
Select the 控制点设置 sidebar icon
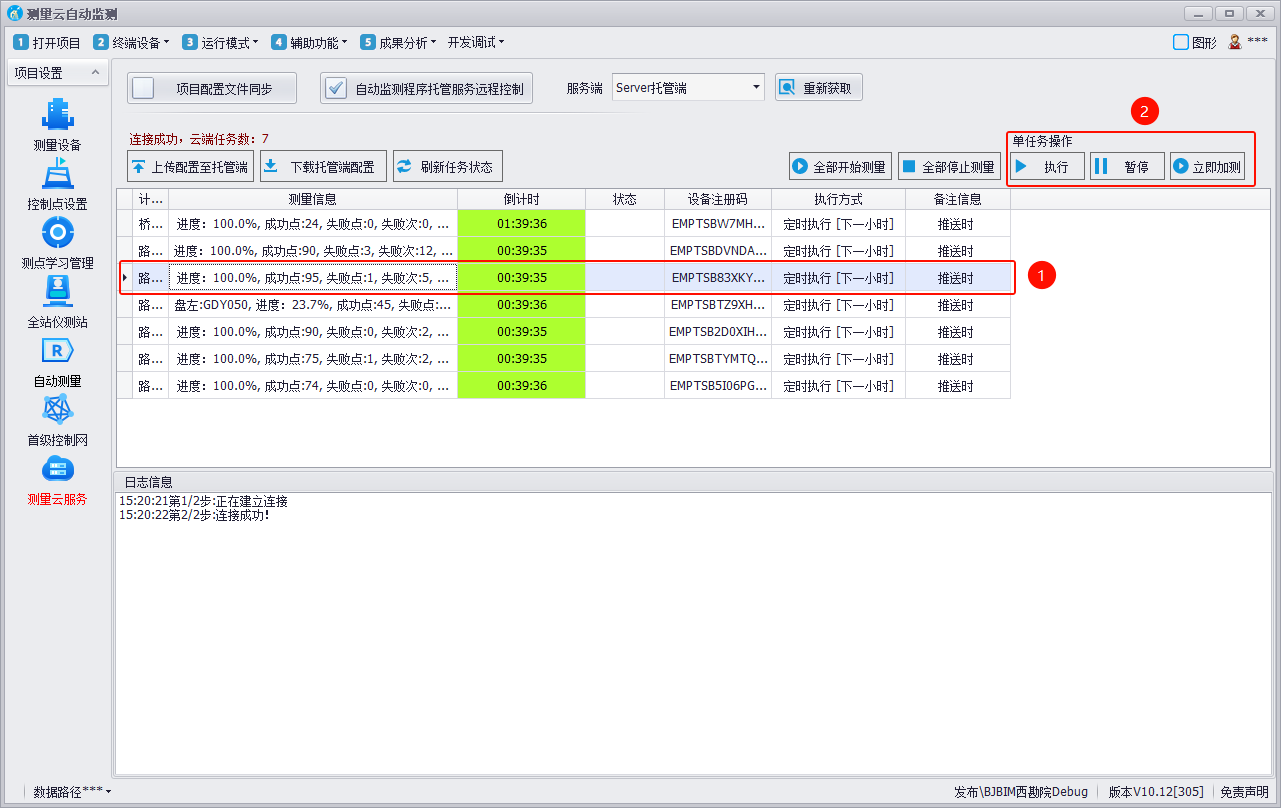click(57, 175)
